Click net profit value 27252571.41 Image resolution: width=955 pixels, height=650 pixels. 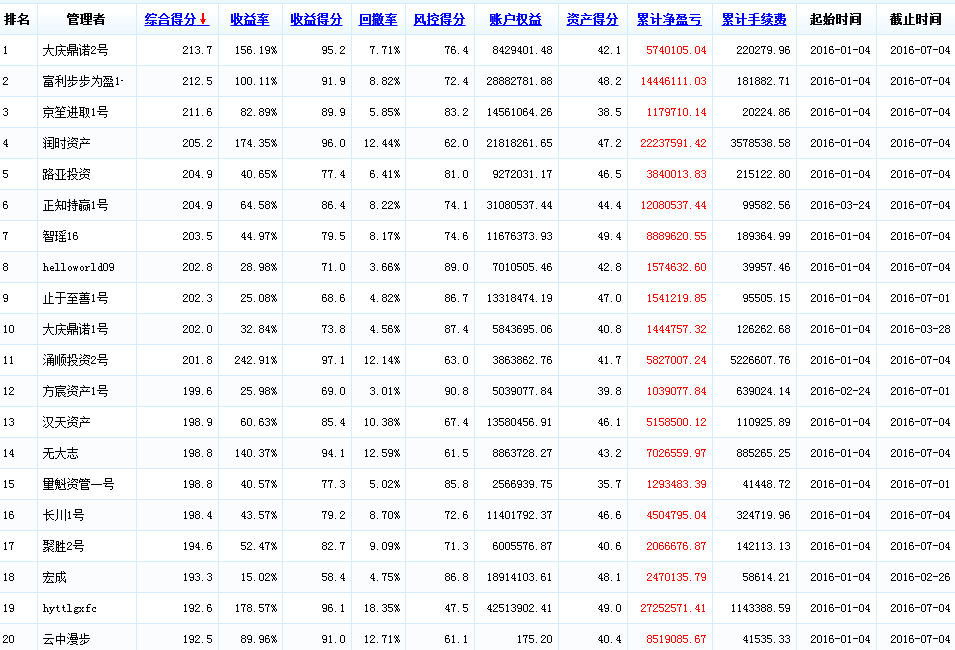click(x=673, y=608)
